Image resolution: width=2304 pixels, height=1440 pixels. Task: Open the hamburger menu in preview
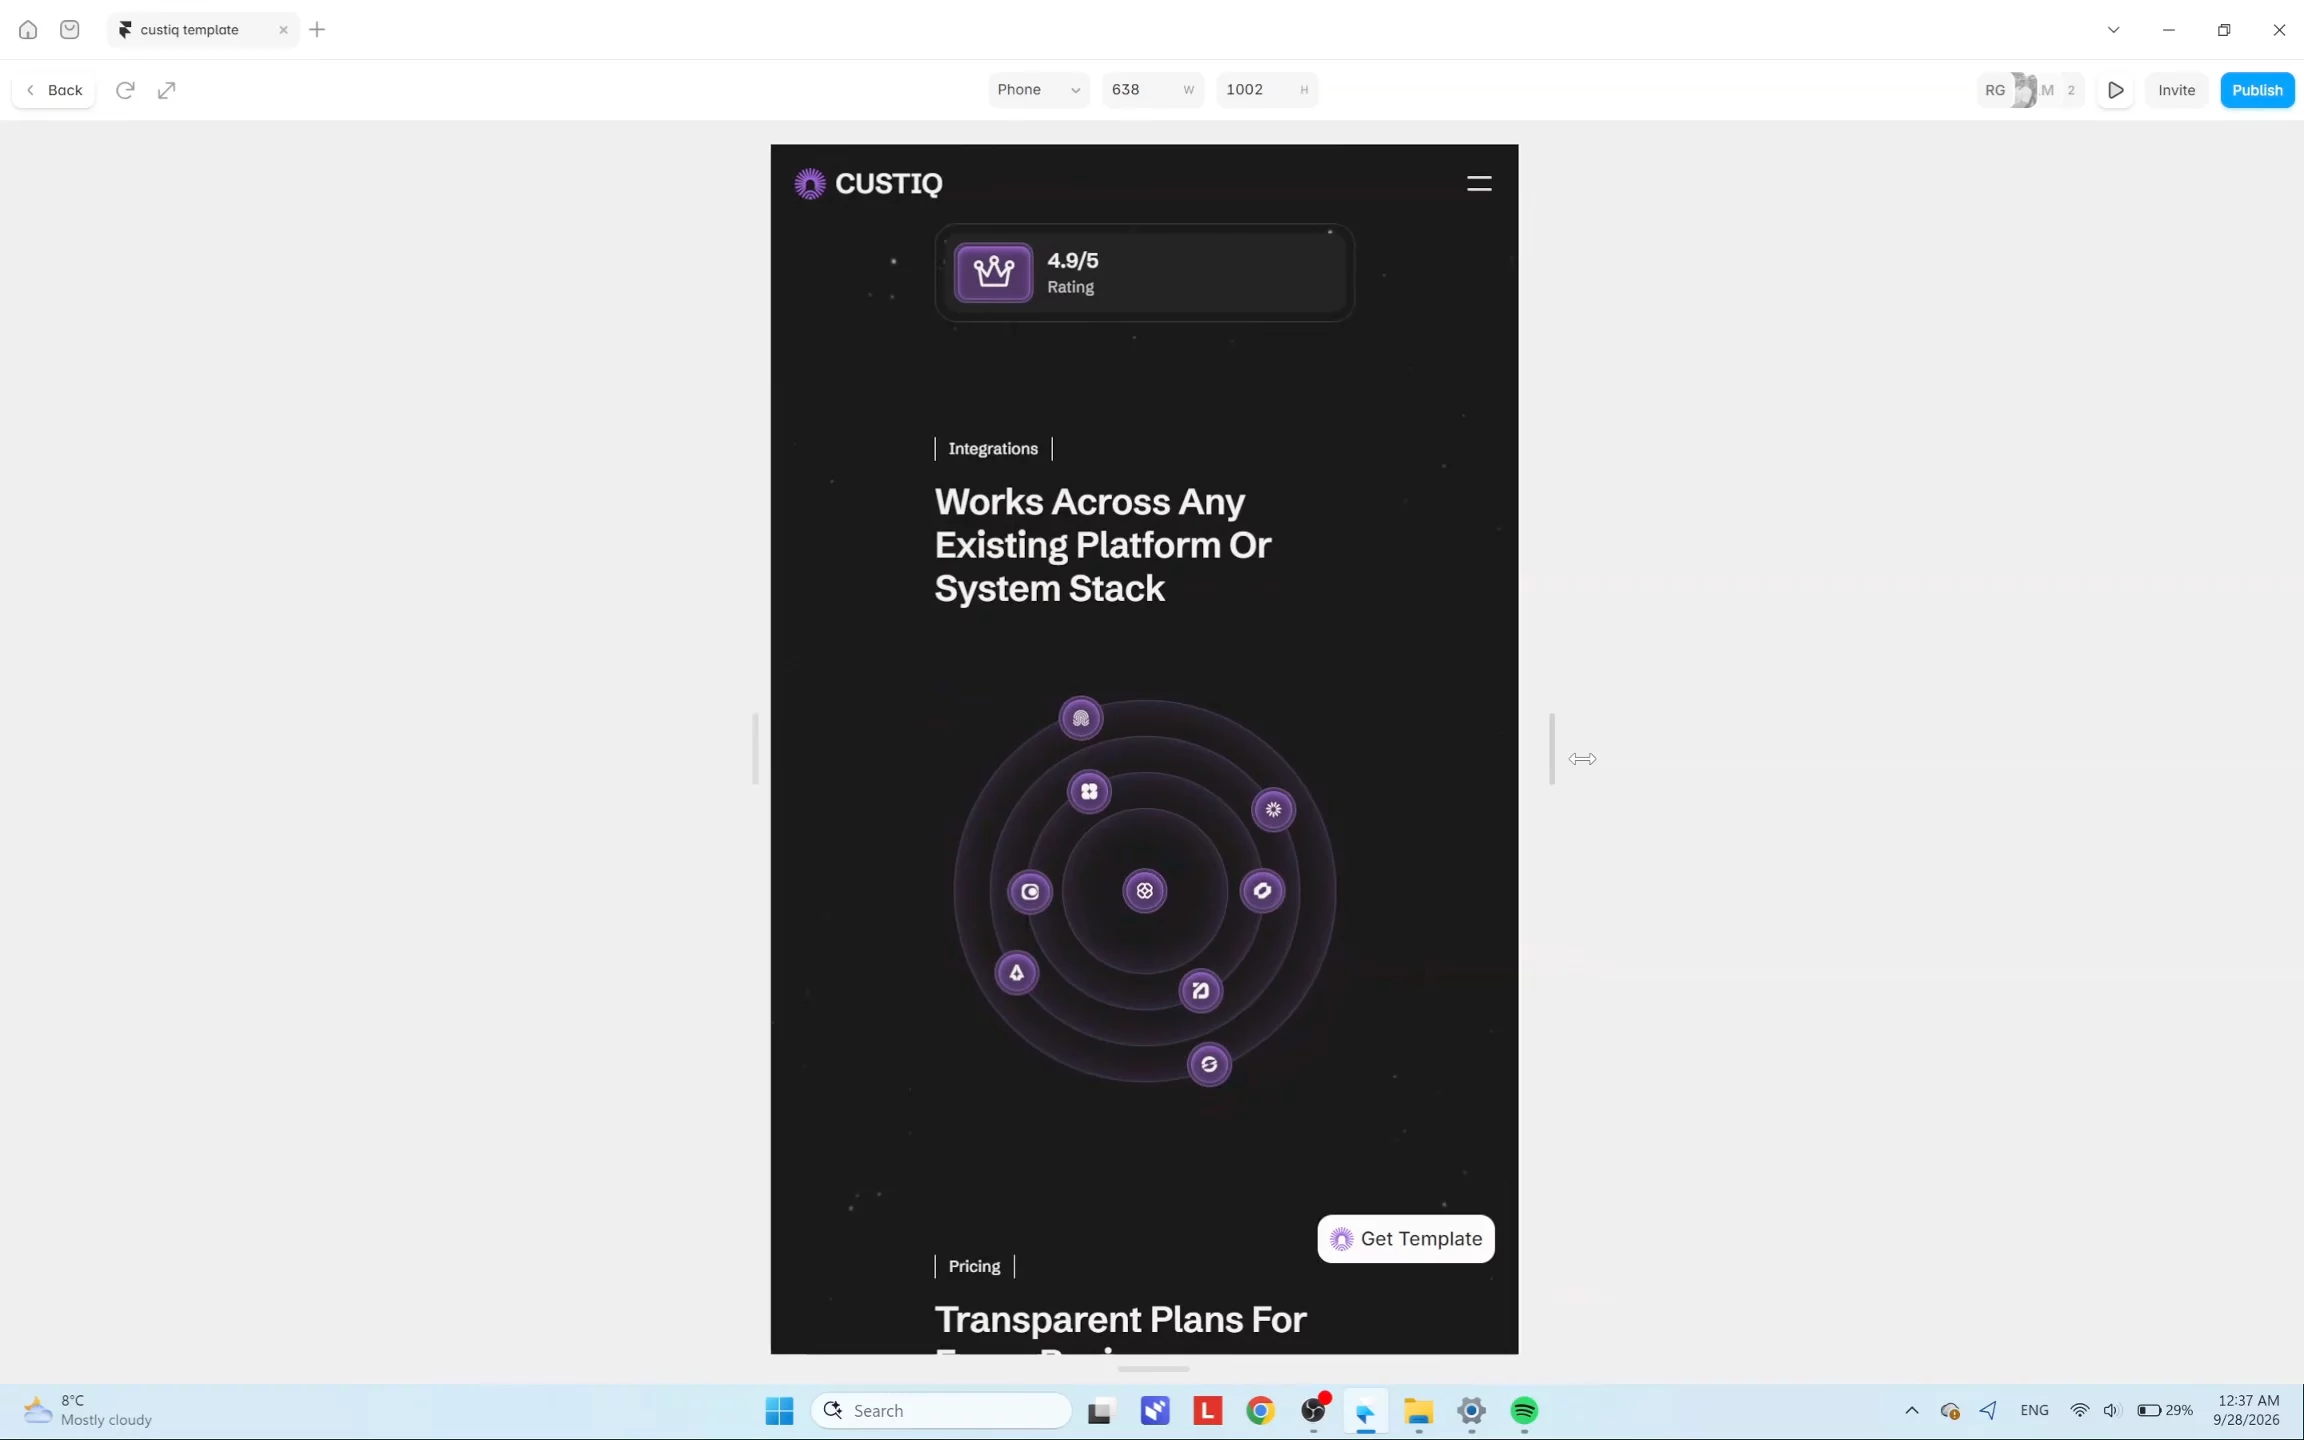pos(1479,184)
